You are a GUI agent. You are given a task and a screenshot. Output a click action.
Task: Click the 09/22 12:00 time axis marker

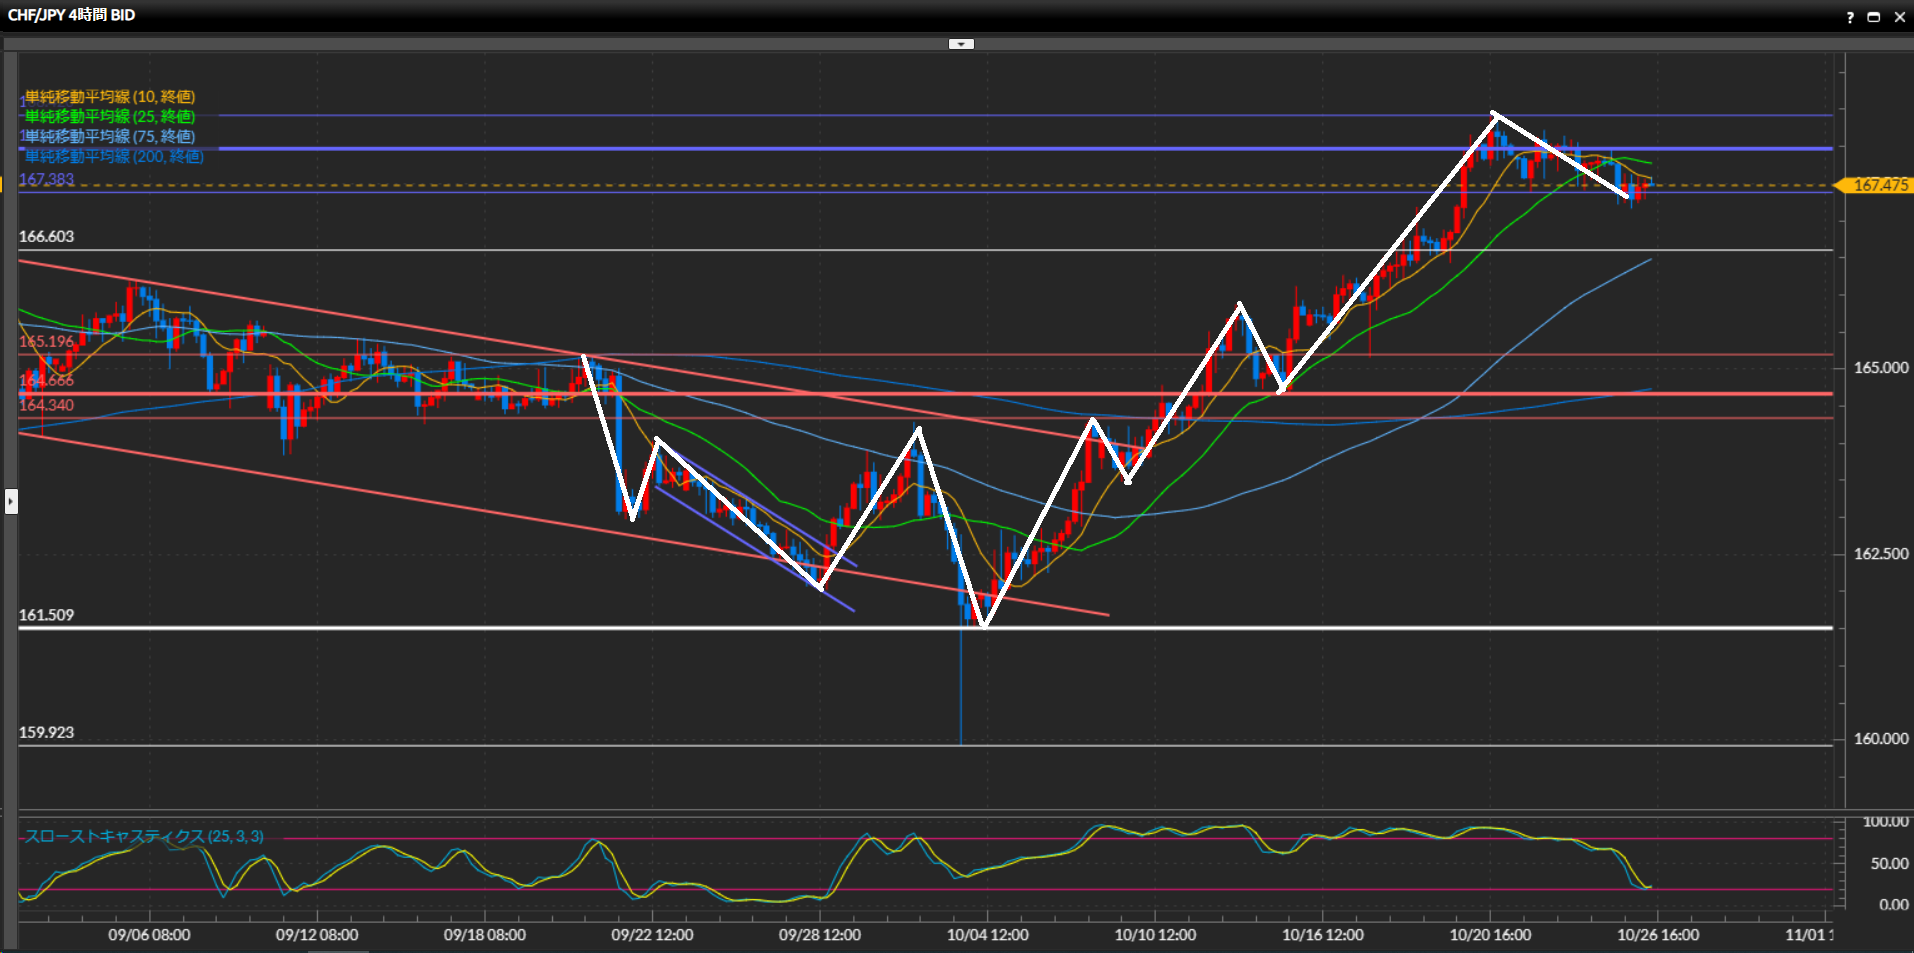[x=652, y=935]
